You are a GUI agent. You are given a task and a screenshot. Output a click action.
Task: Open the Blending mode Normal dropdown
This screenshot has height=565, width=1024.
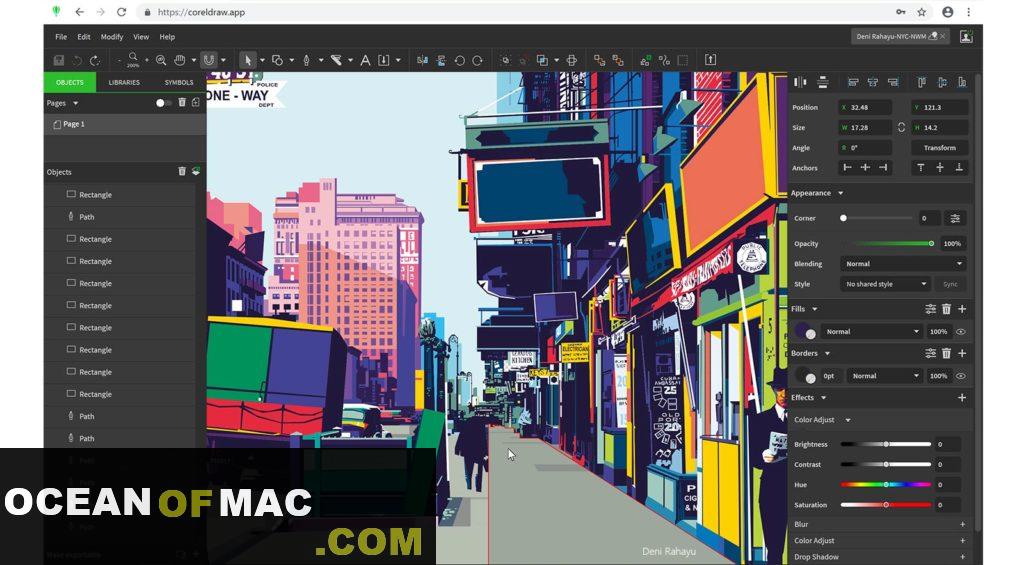(903, 264)
